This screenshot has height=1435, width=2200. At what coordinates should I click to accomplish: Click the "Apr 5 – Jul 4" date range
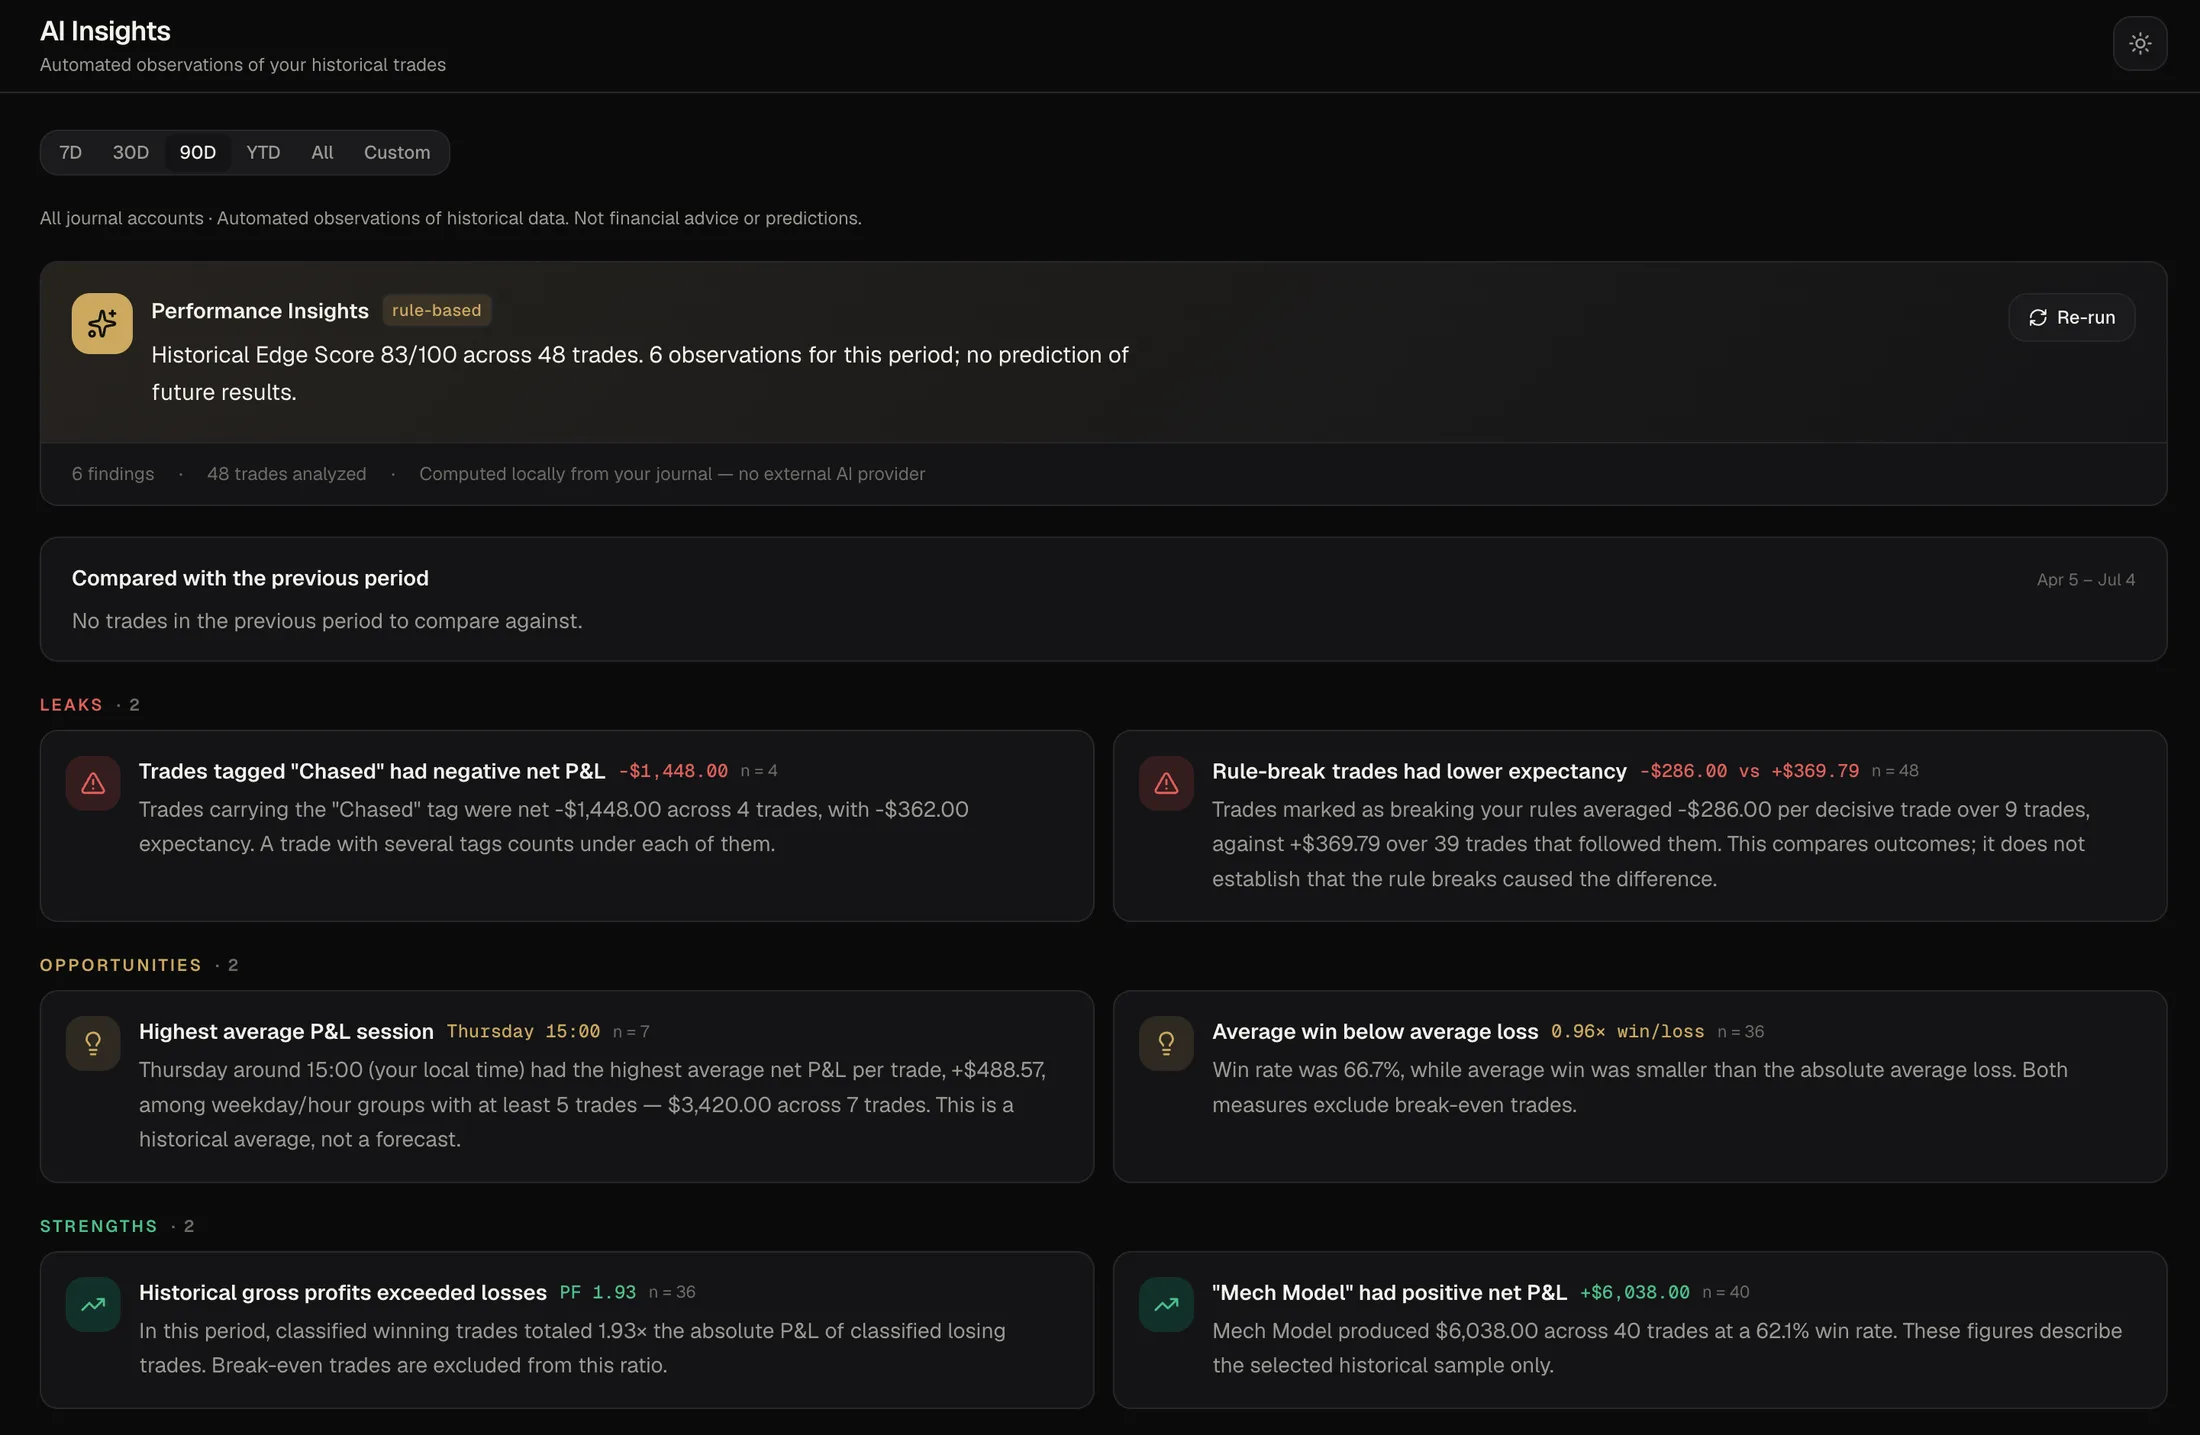2086,580
